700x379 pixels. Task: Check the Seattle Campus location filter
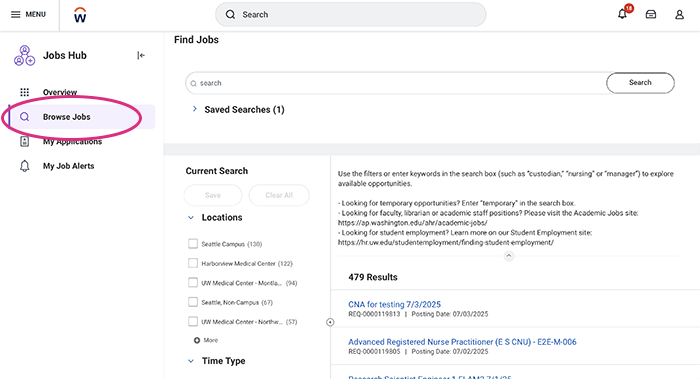click(x=193, y=244)
